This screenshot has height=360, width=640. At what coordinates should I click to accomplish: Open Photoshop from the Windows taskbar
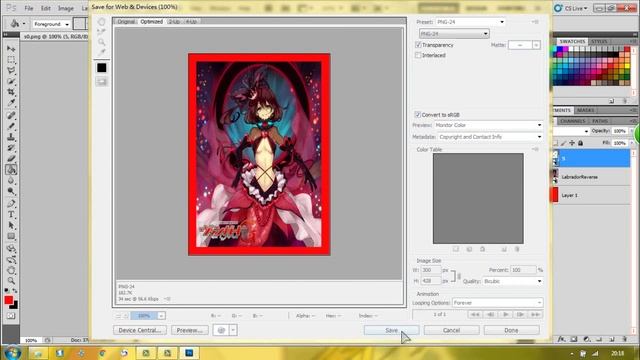pos(189,353)
